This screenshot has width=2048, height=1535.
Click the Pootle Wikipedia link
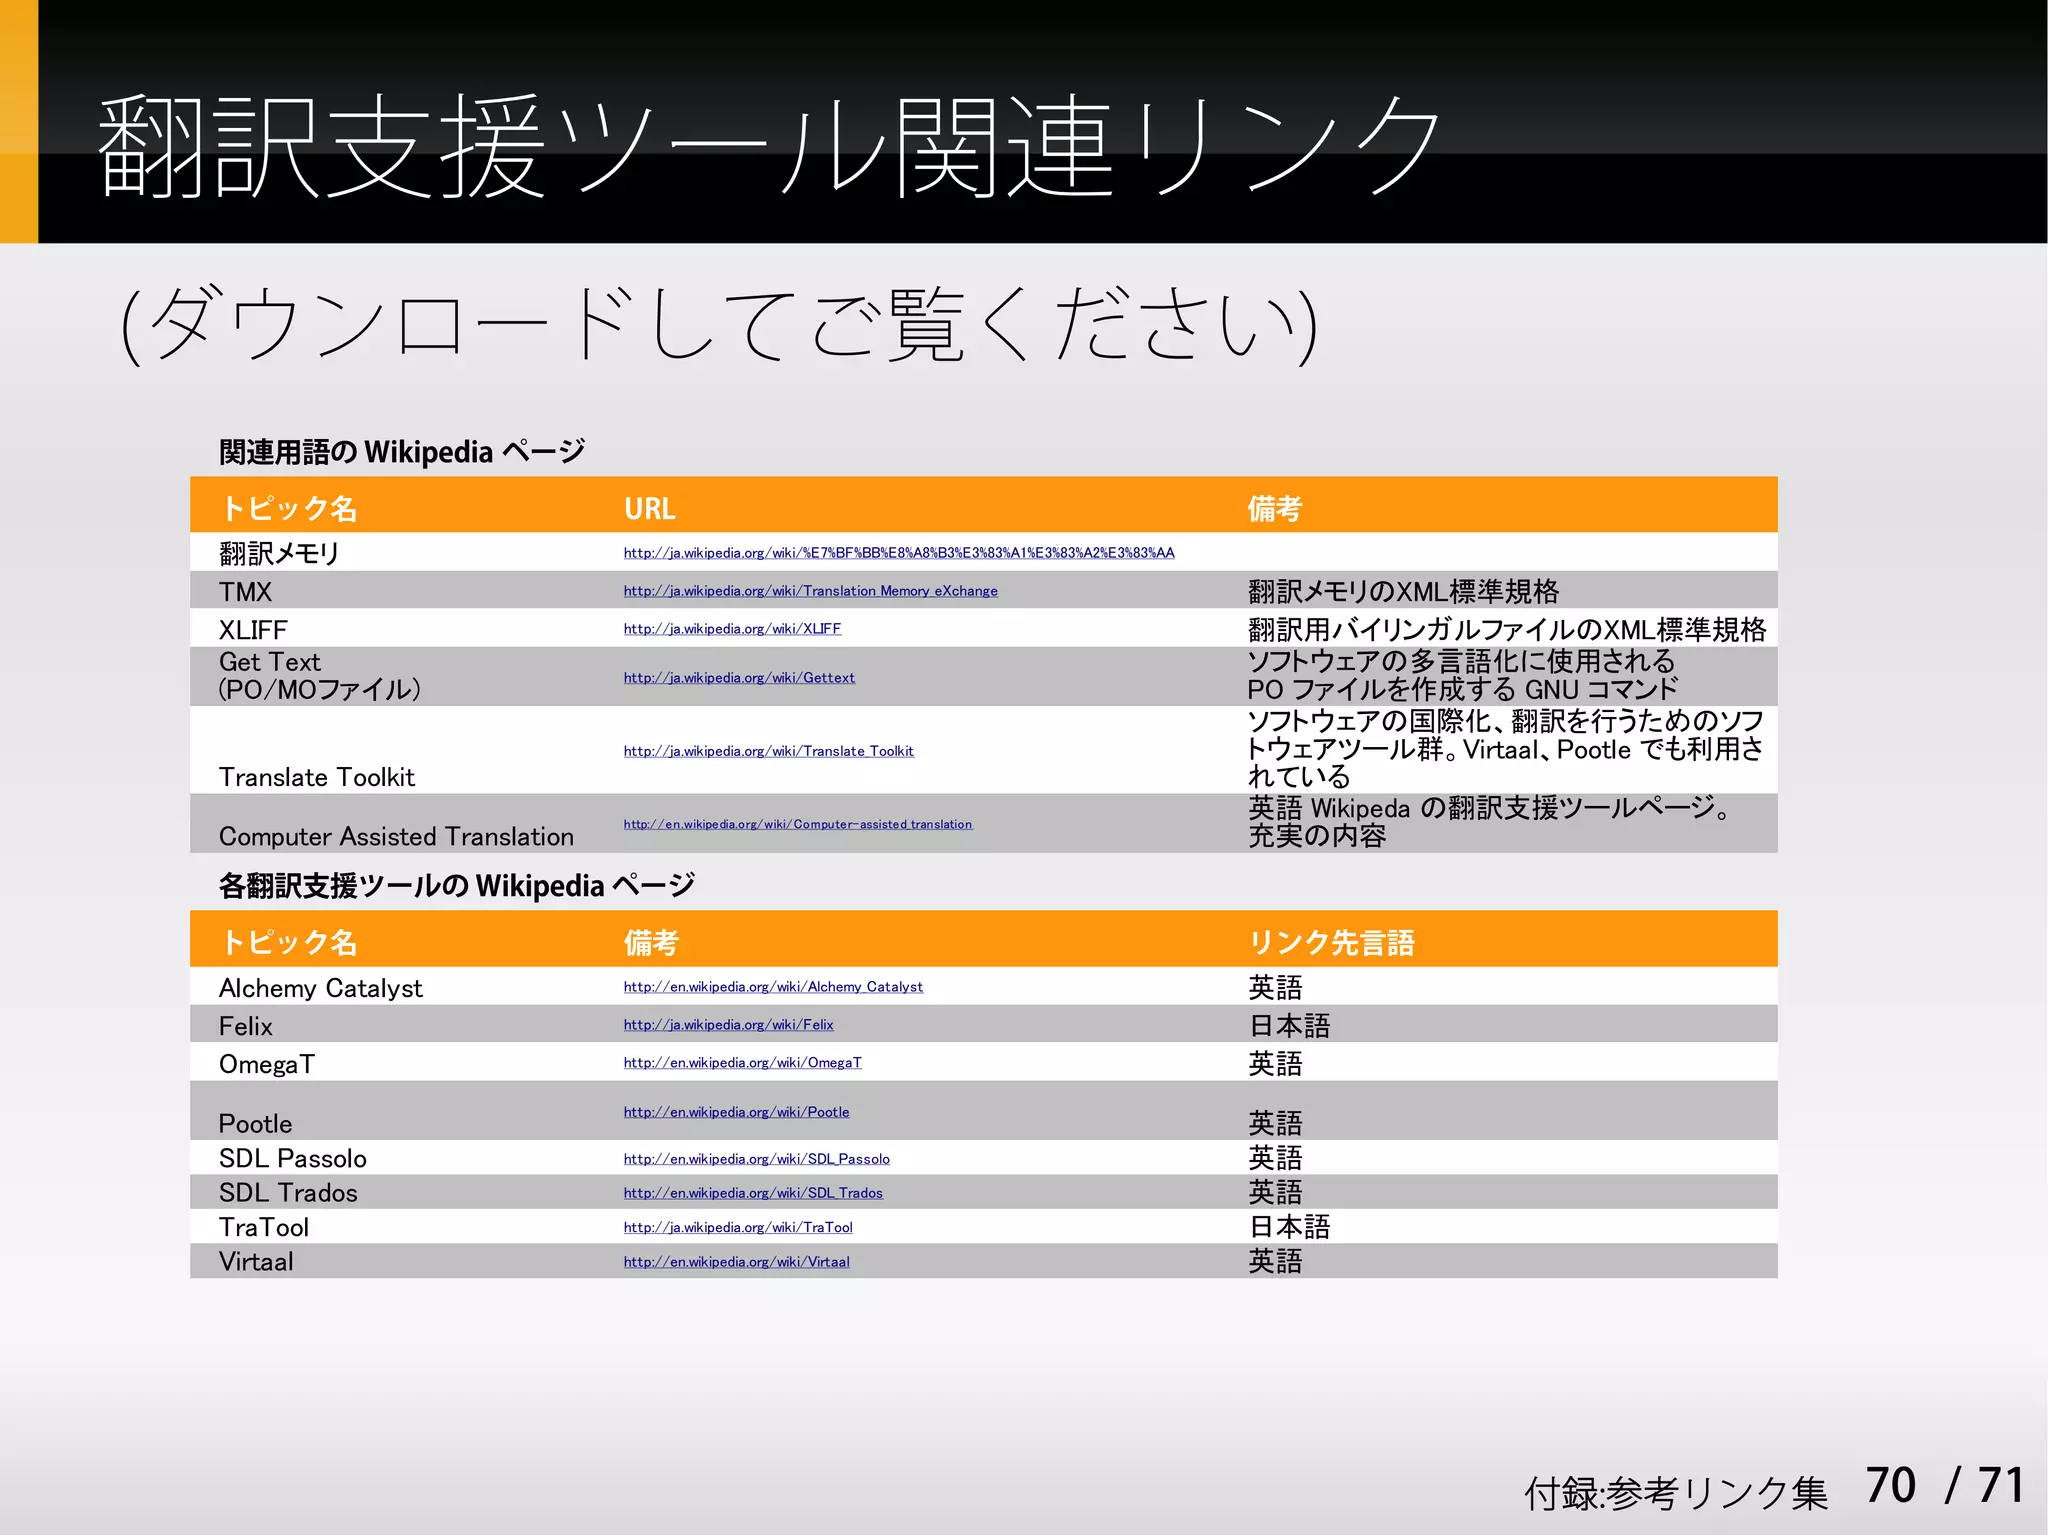(736, 1112)
